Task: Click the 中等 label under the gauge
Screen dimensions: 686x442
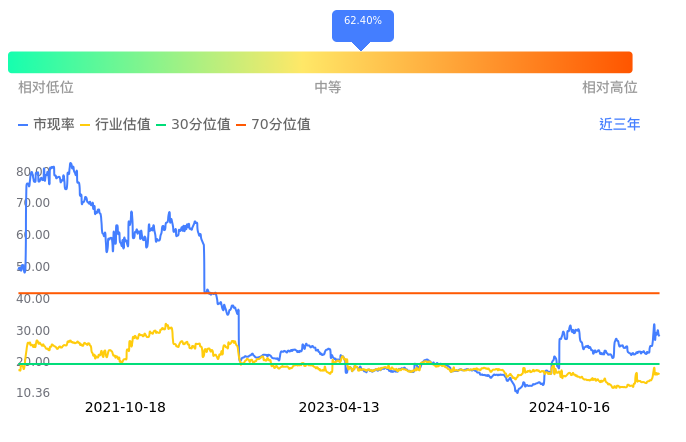Action: (x=328, y=88)
